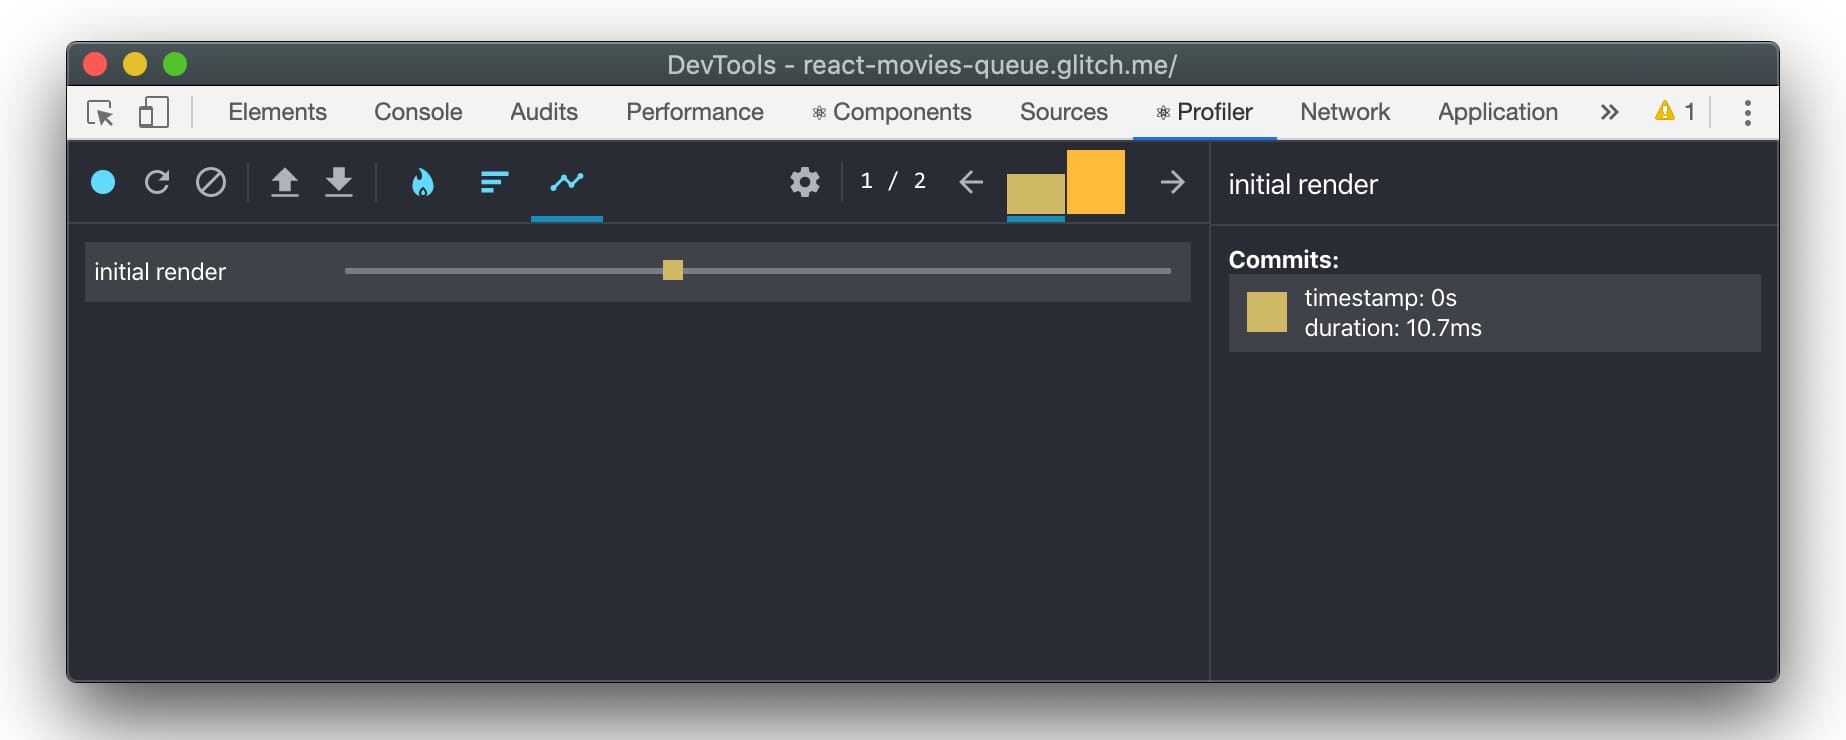Viewport: 1846px width, 740px height.
Task: Expand hidden DevTools tabs chevron
Action: [1608, 112]
